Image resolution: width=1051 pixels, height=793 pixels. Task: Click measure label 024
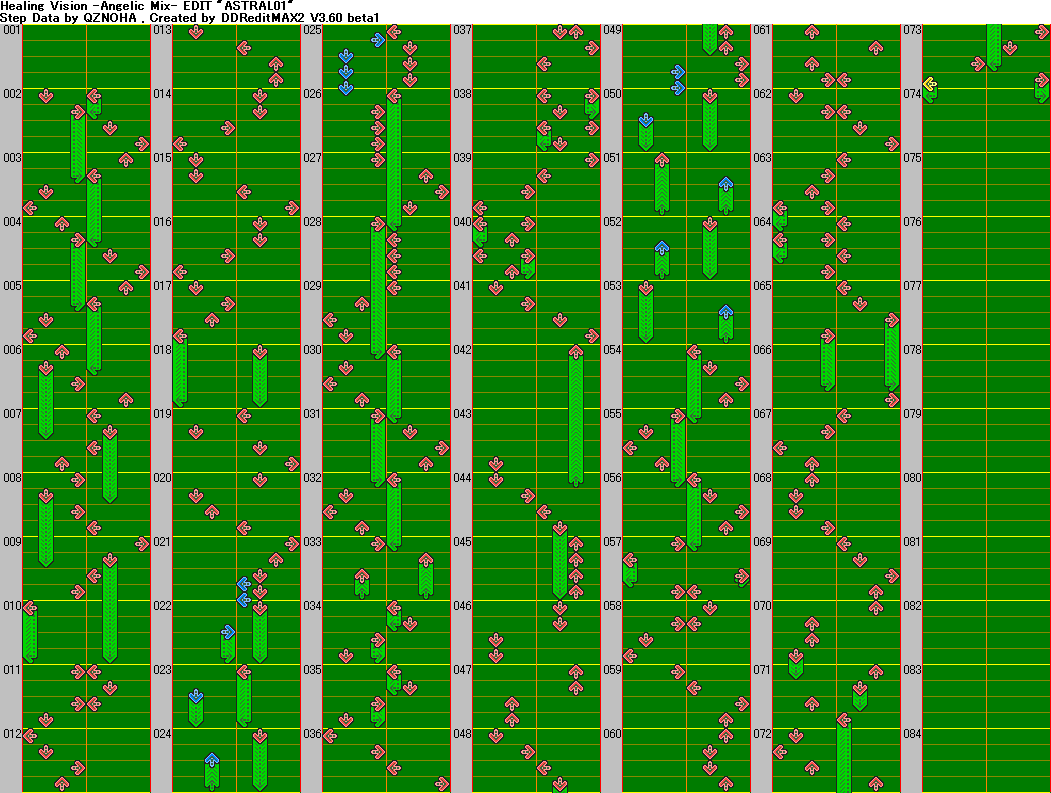click(162, 734)
